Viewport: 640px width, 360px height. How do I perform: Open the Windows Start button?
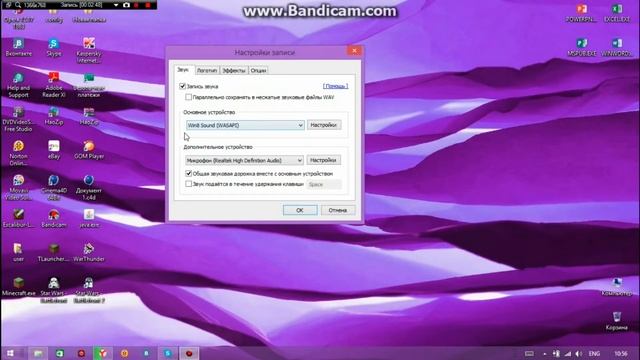11,353
